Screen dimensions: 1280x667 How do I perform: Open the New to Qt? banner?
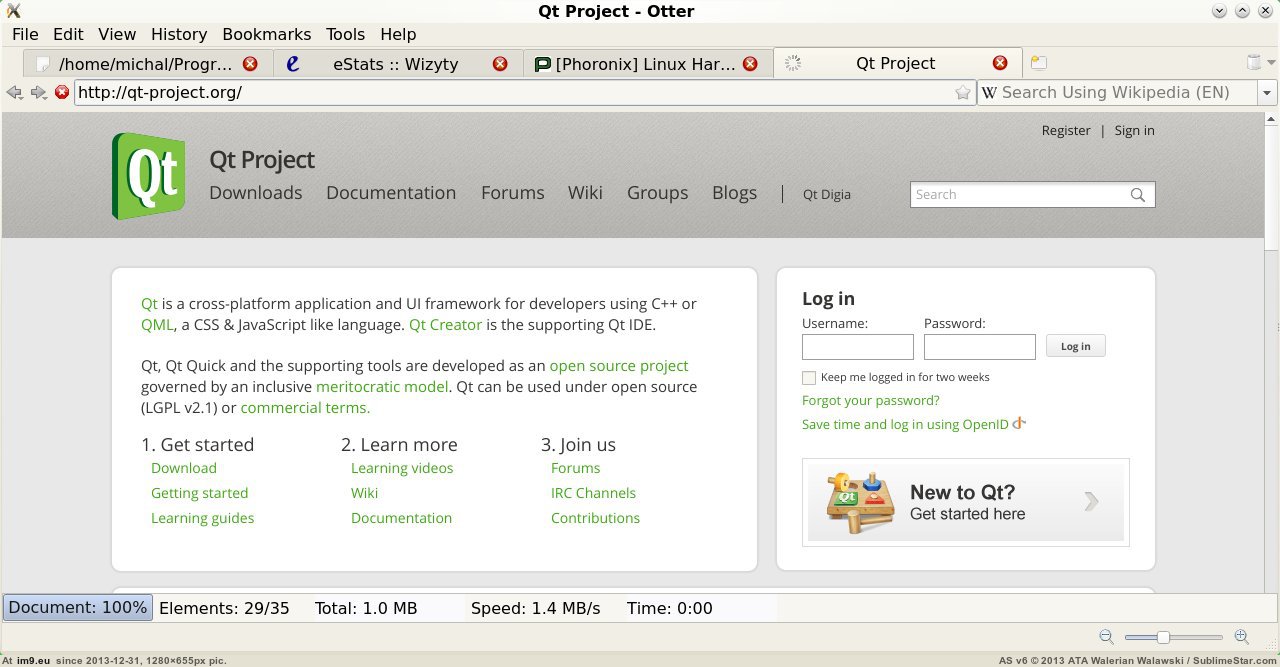tap(965, 502)
